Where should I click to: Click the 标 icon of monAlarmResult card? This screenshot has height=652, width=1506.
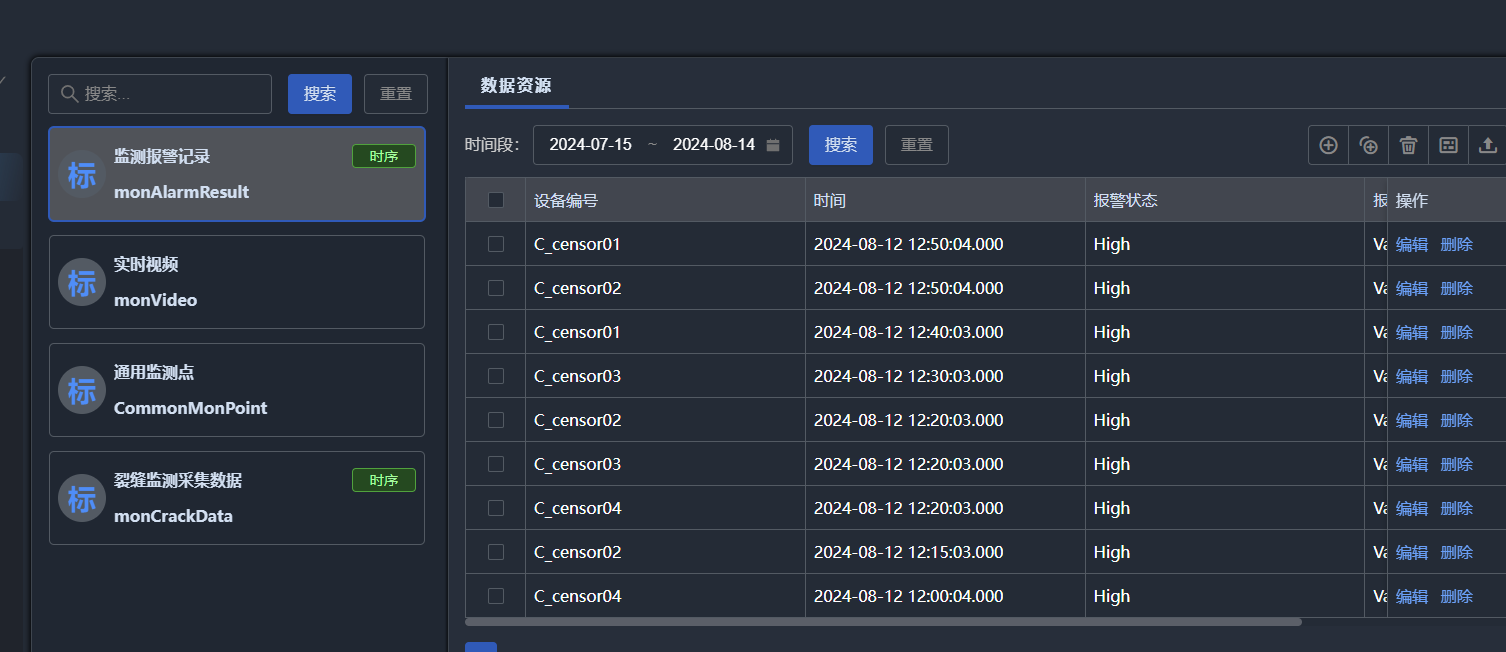[x=82, y=175]
